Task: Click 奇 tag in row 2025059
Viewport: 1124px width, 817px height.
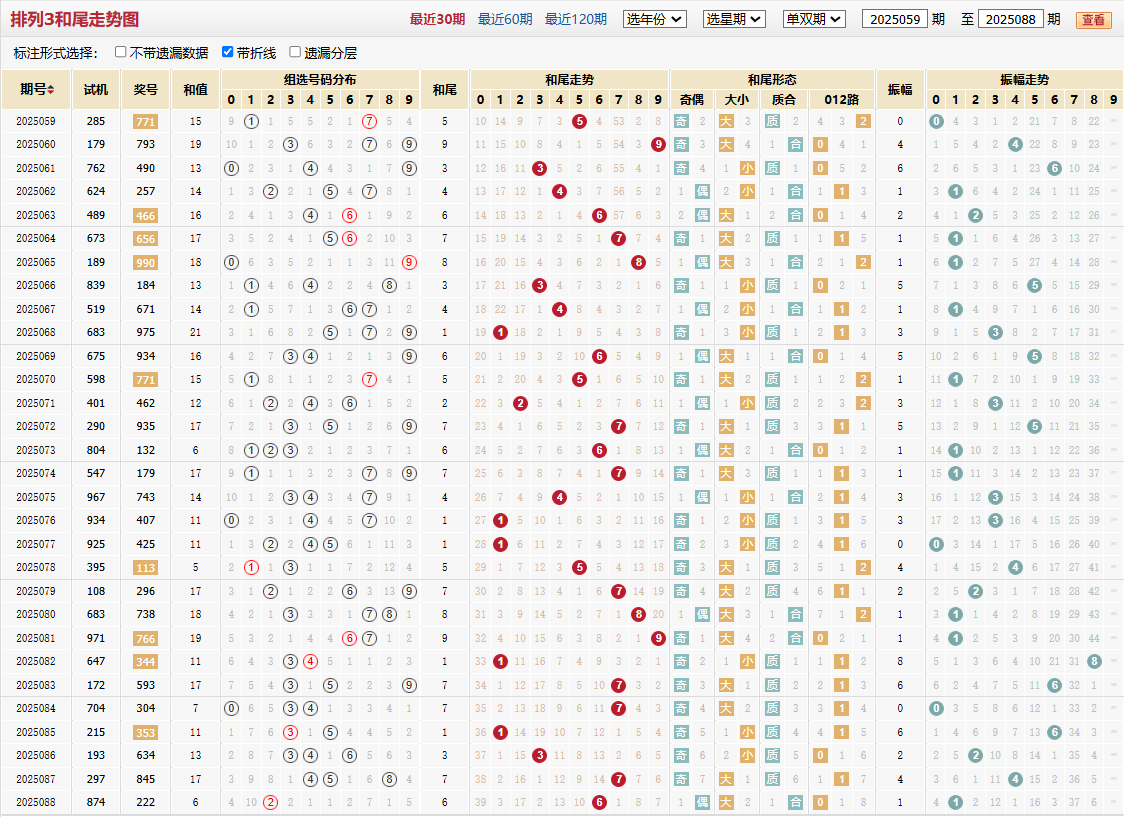Action: 681,121
